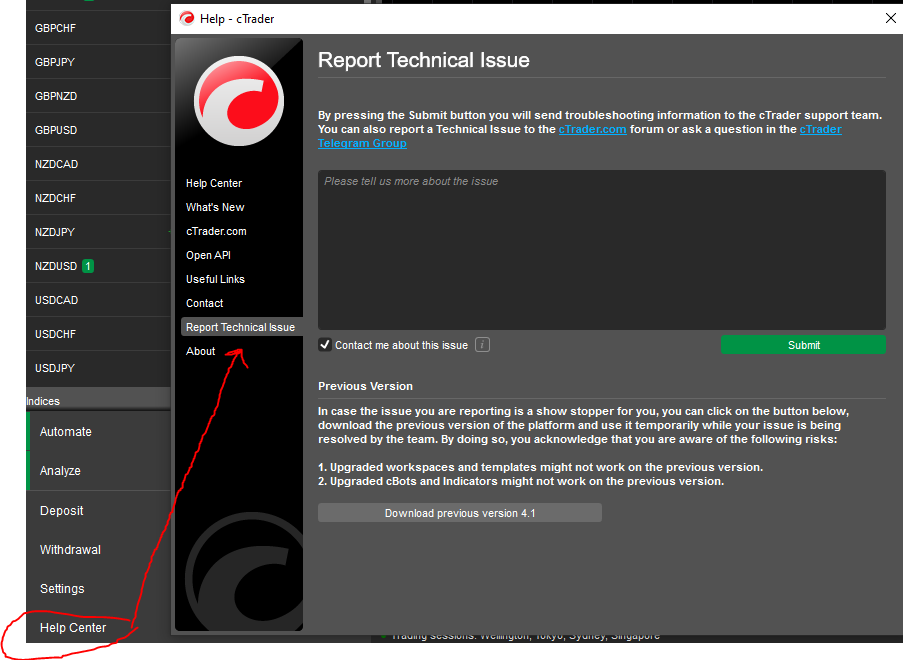Open the What's New section
The width and height of the screenshot is (903, 660).
click(215, 207)
